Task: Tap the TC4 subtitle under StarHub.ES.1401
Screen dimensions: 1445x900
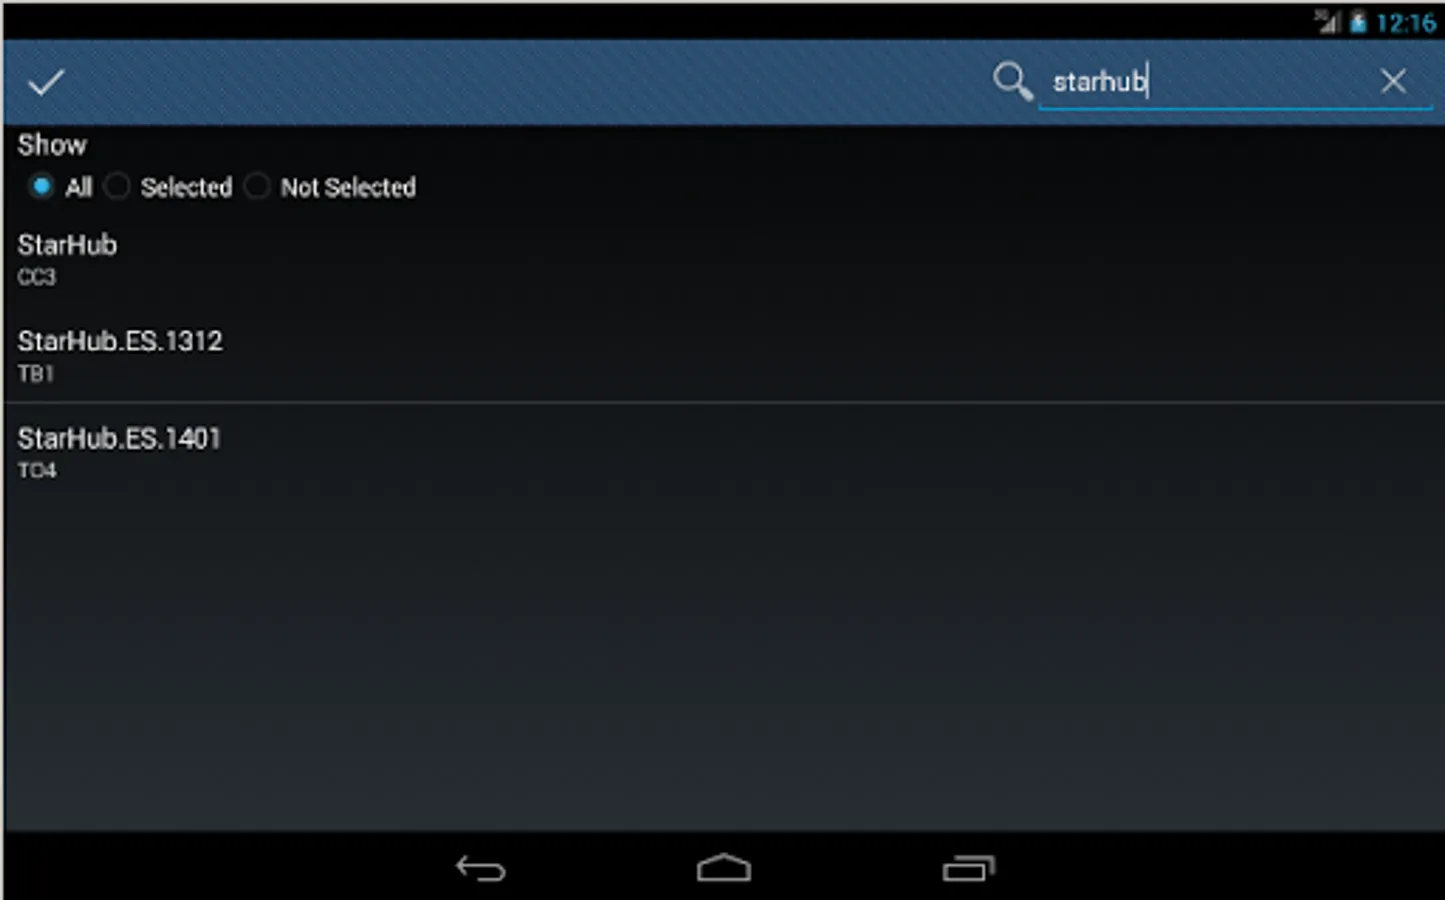Action: (x=37, y=471)
